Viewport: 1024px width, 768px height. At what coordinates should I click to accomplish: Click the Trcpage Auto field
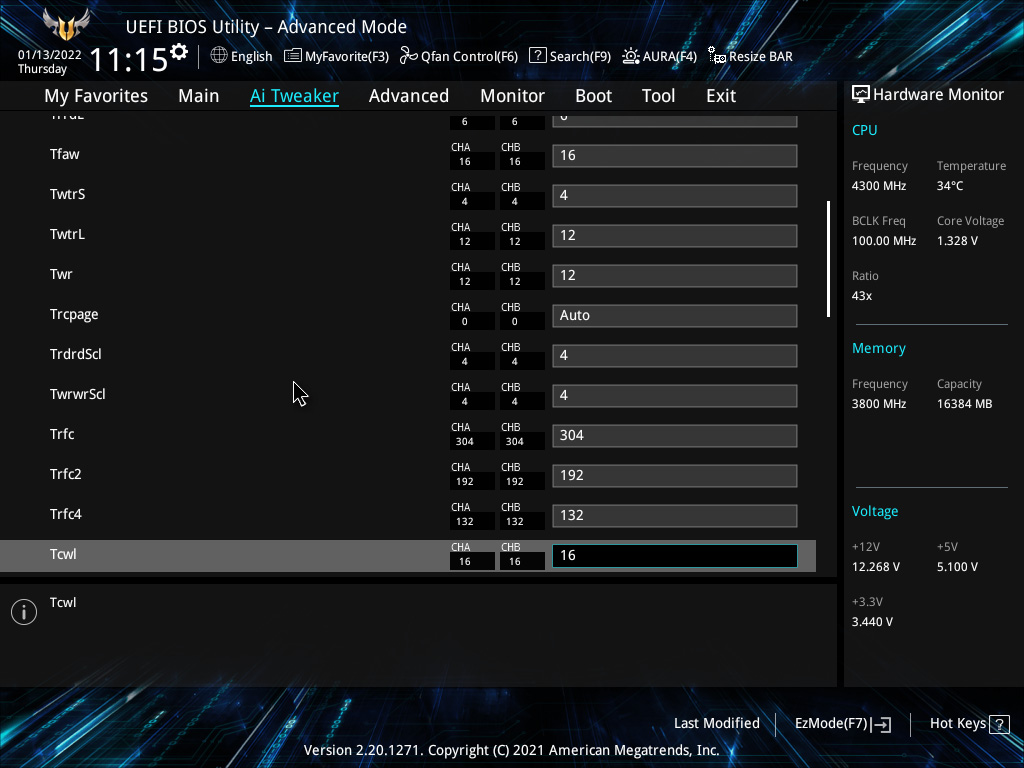coord(675,315)
